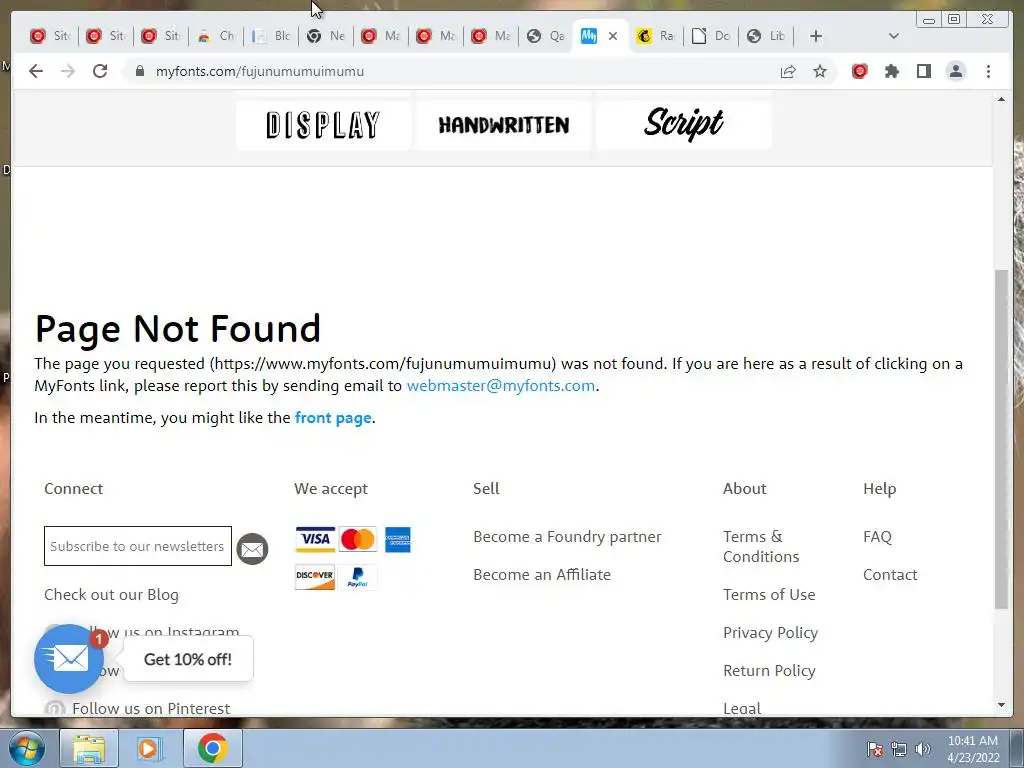Click the page vertical scrollbar thumb
Viewport: 1024px width, 768px height.
(x=1002, y=439)
